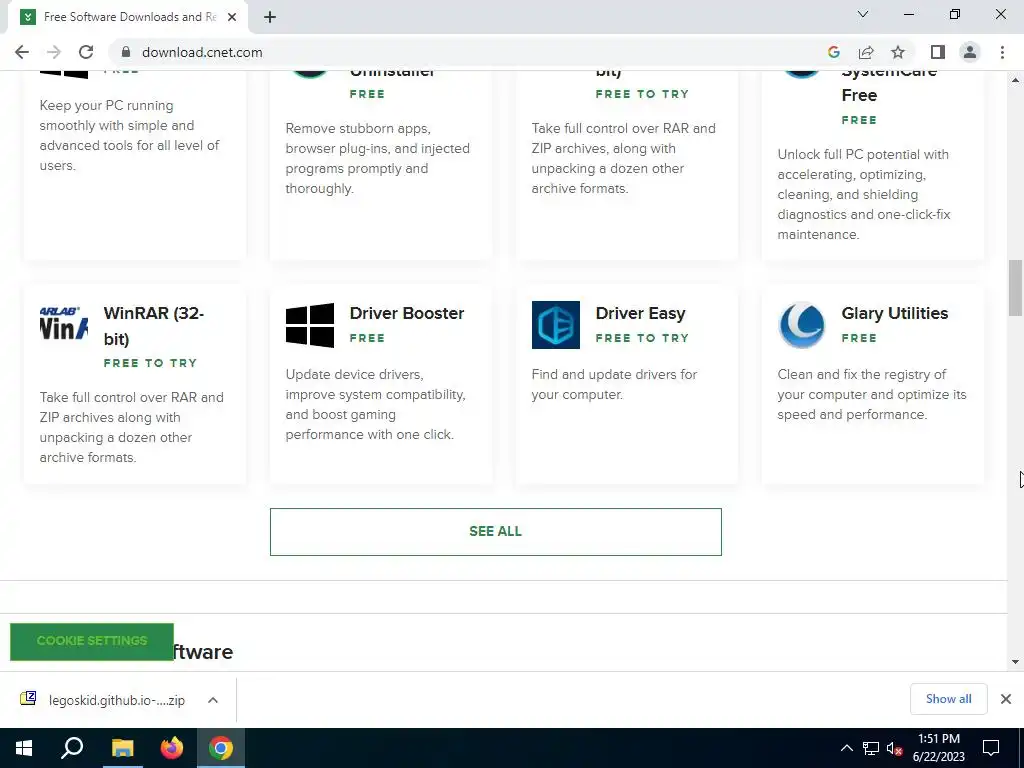Open the Windows Start menu

coord(24,748)
